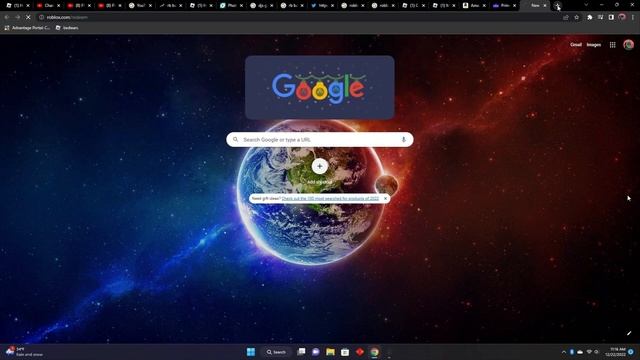The image size is (640, 360).
Task: Open the notifications badge on taskbar
Action: pos(631,352)
